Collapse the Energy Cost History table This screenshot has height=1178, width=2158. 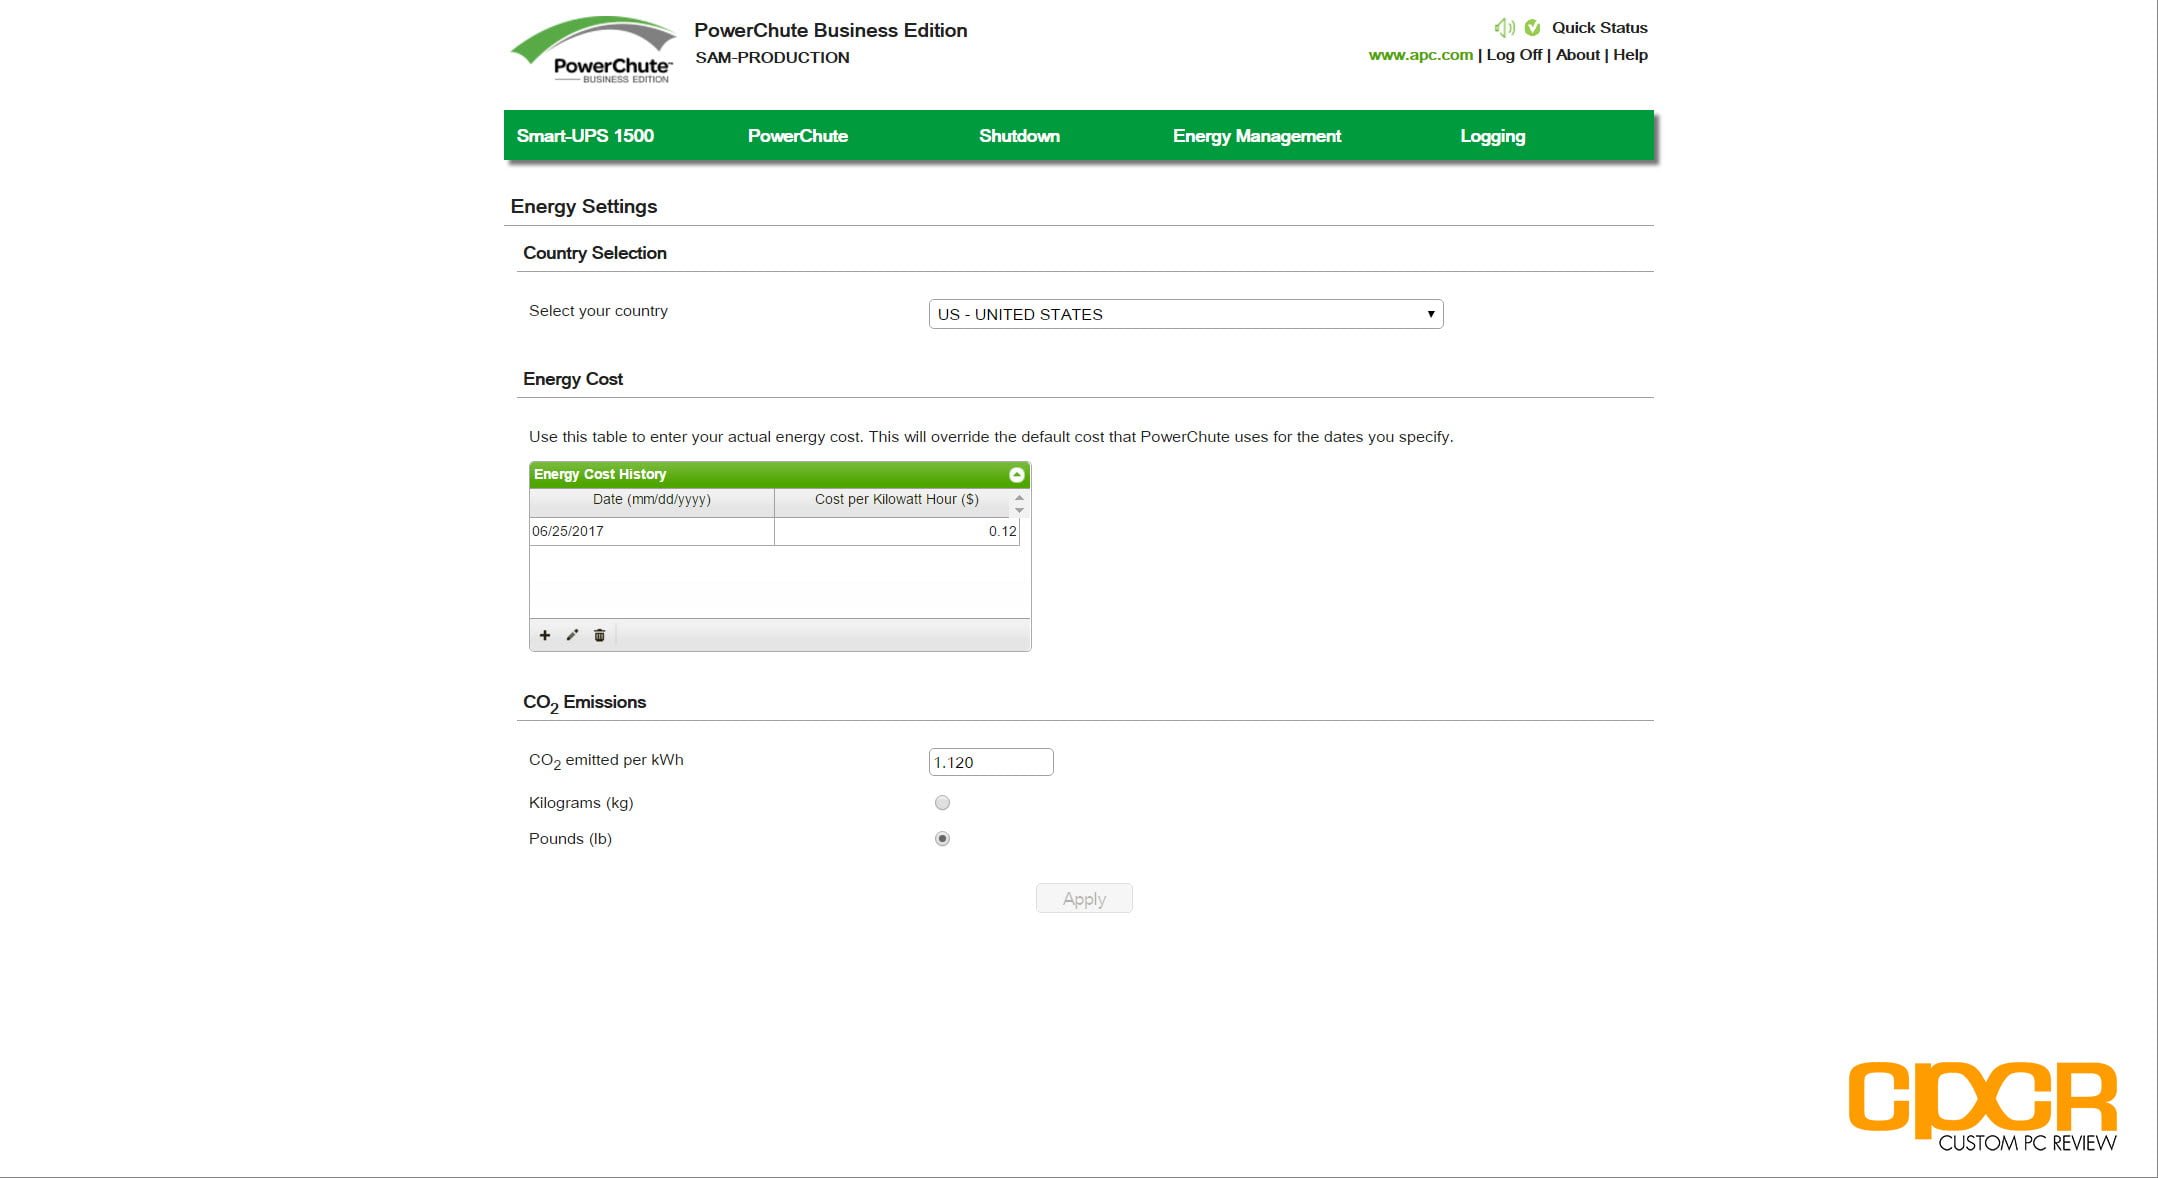point(1016,474)
